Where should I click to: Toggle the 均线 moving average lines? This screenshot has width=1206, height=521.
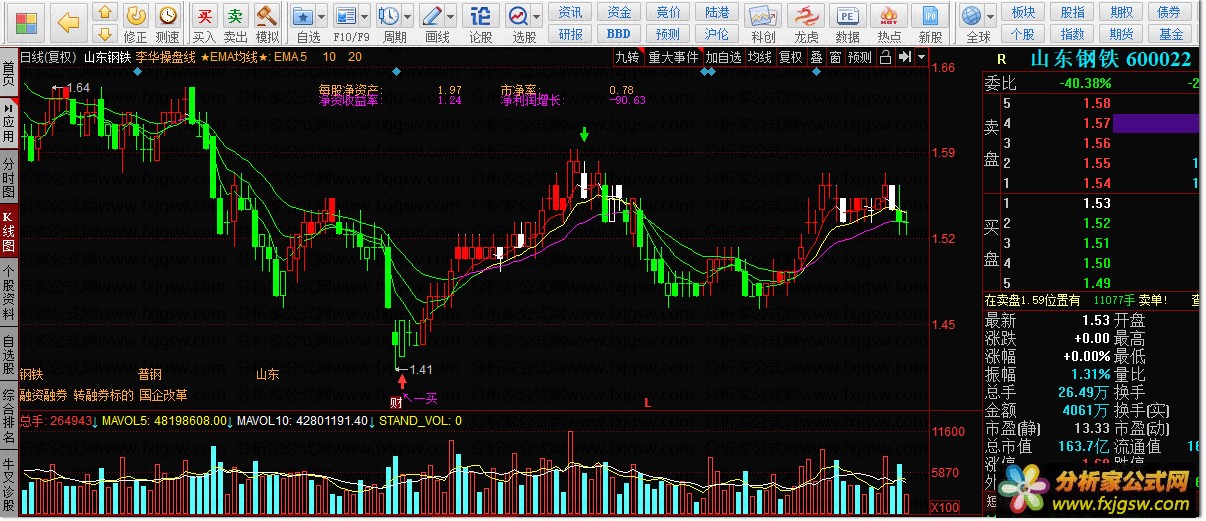761,57
